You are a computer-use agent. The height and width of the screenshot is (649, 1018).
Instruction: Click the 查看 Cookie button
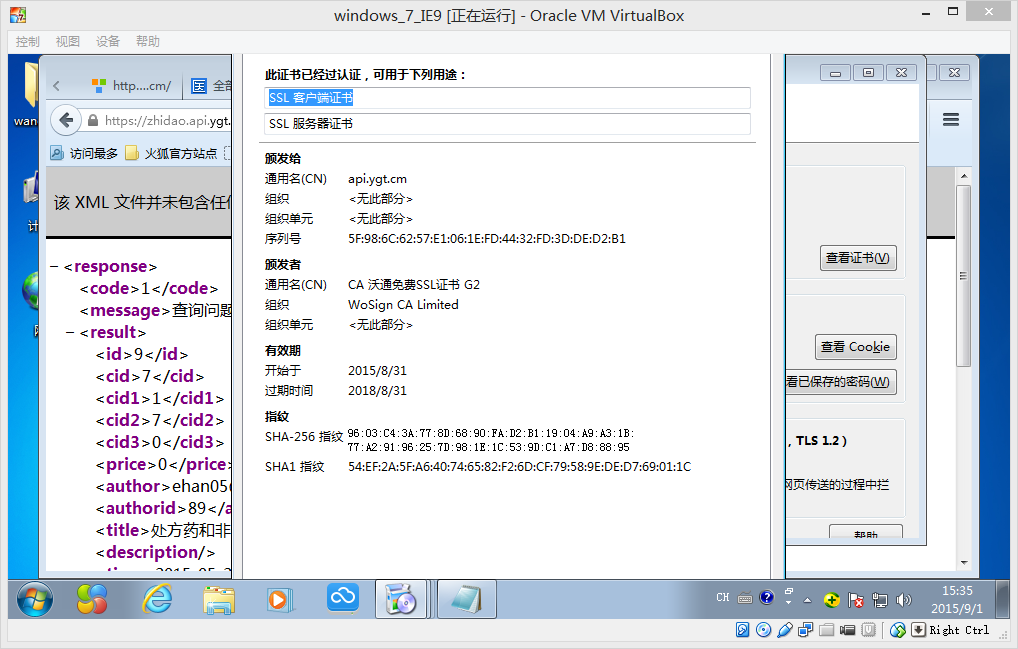(x=855, y=347)
